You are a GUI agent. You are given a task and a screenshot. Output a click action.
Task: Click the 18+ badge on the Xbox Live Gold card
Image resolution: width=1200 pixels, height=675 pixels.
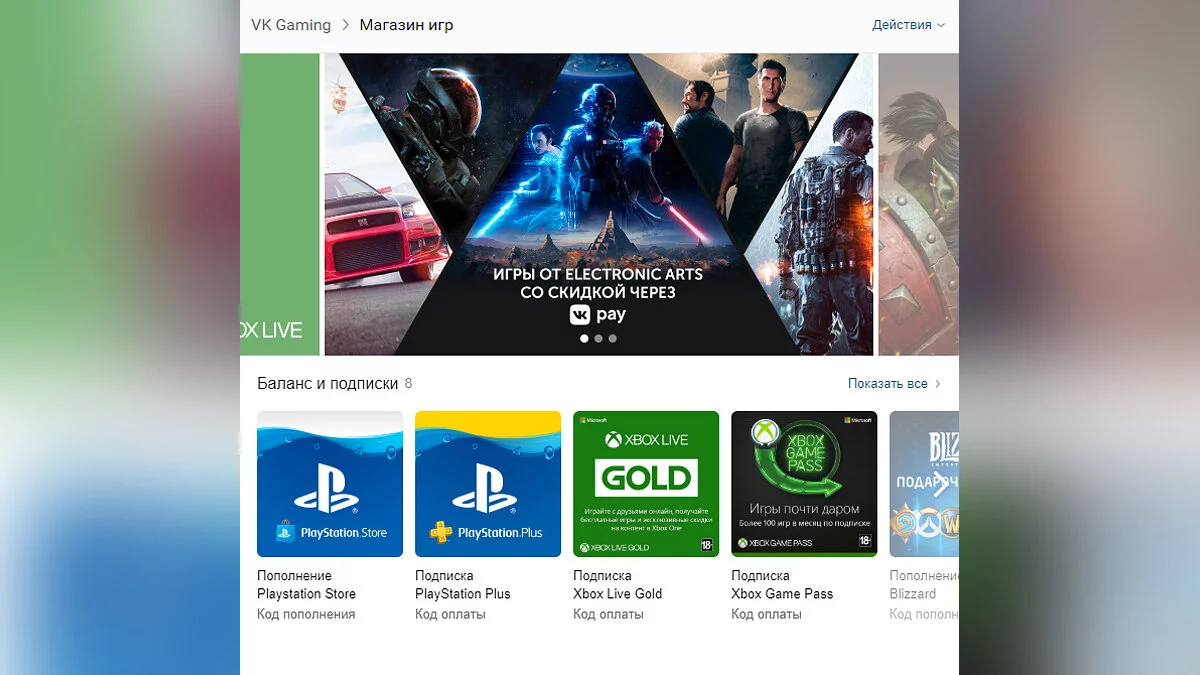coord(706,545)
